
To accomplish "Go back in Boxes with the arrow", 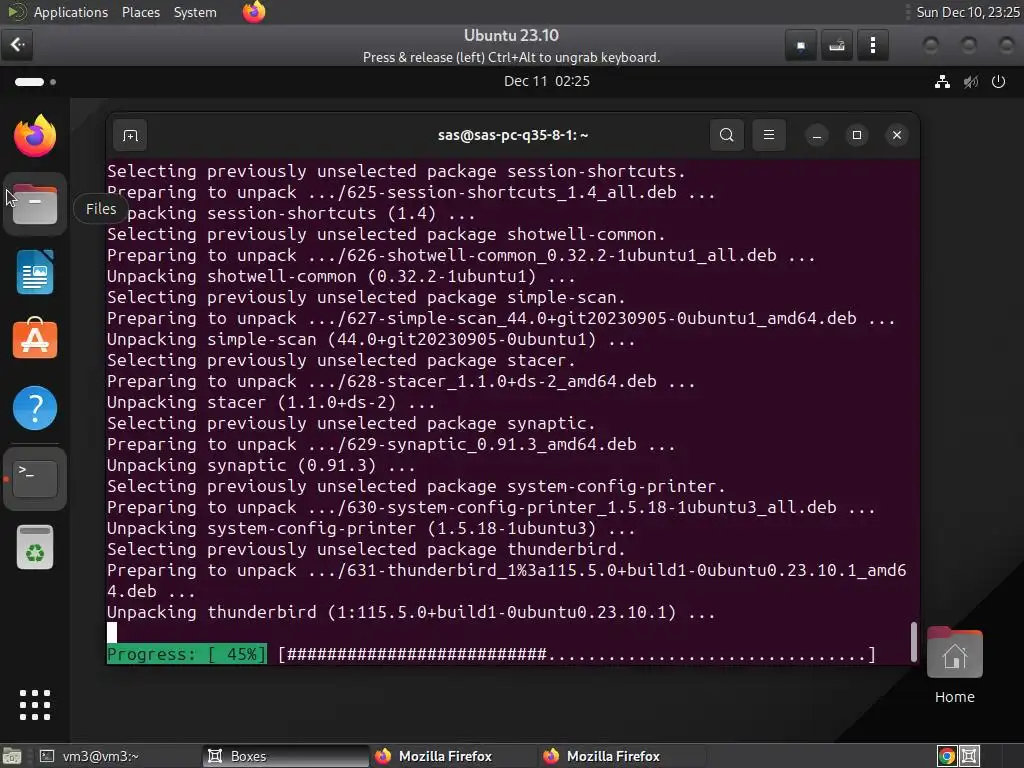I will click(x=18, y=44).
